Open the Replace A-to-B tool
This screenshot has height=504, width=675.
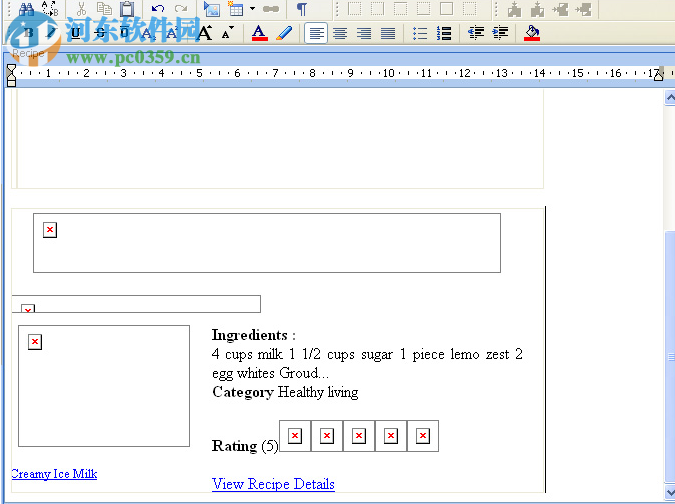[50, 9]
